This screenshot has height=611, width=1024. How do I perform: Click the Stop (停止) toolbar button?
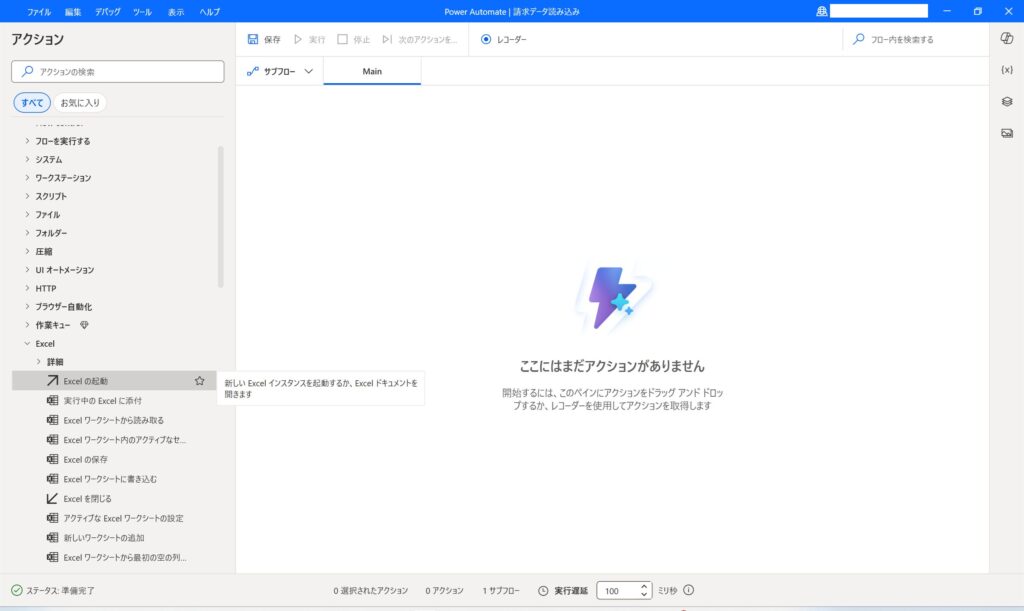point(353,39)
